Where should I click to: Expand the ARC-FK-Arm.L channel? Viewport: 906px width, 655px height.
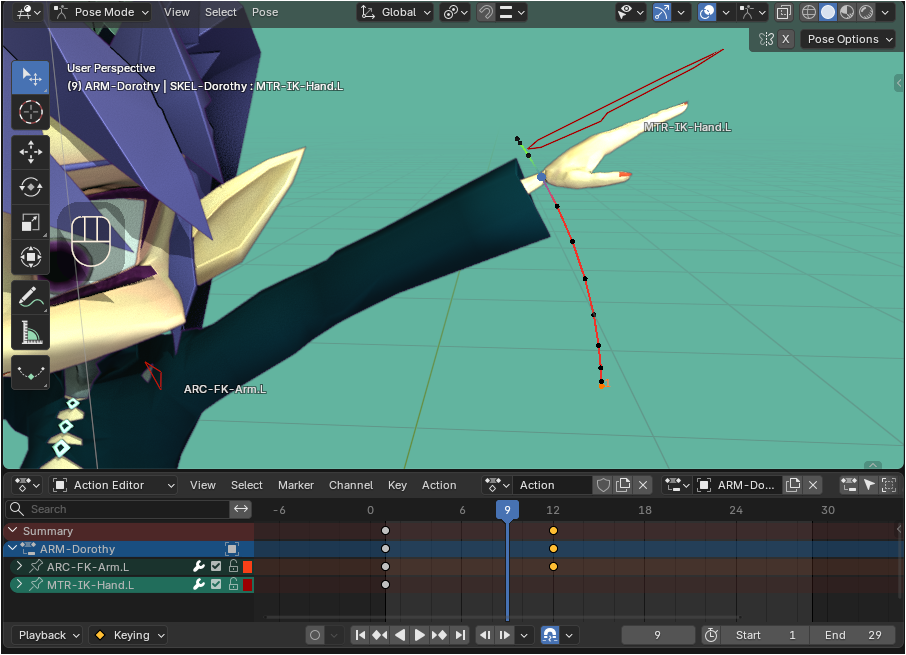tap(19, 567)
